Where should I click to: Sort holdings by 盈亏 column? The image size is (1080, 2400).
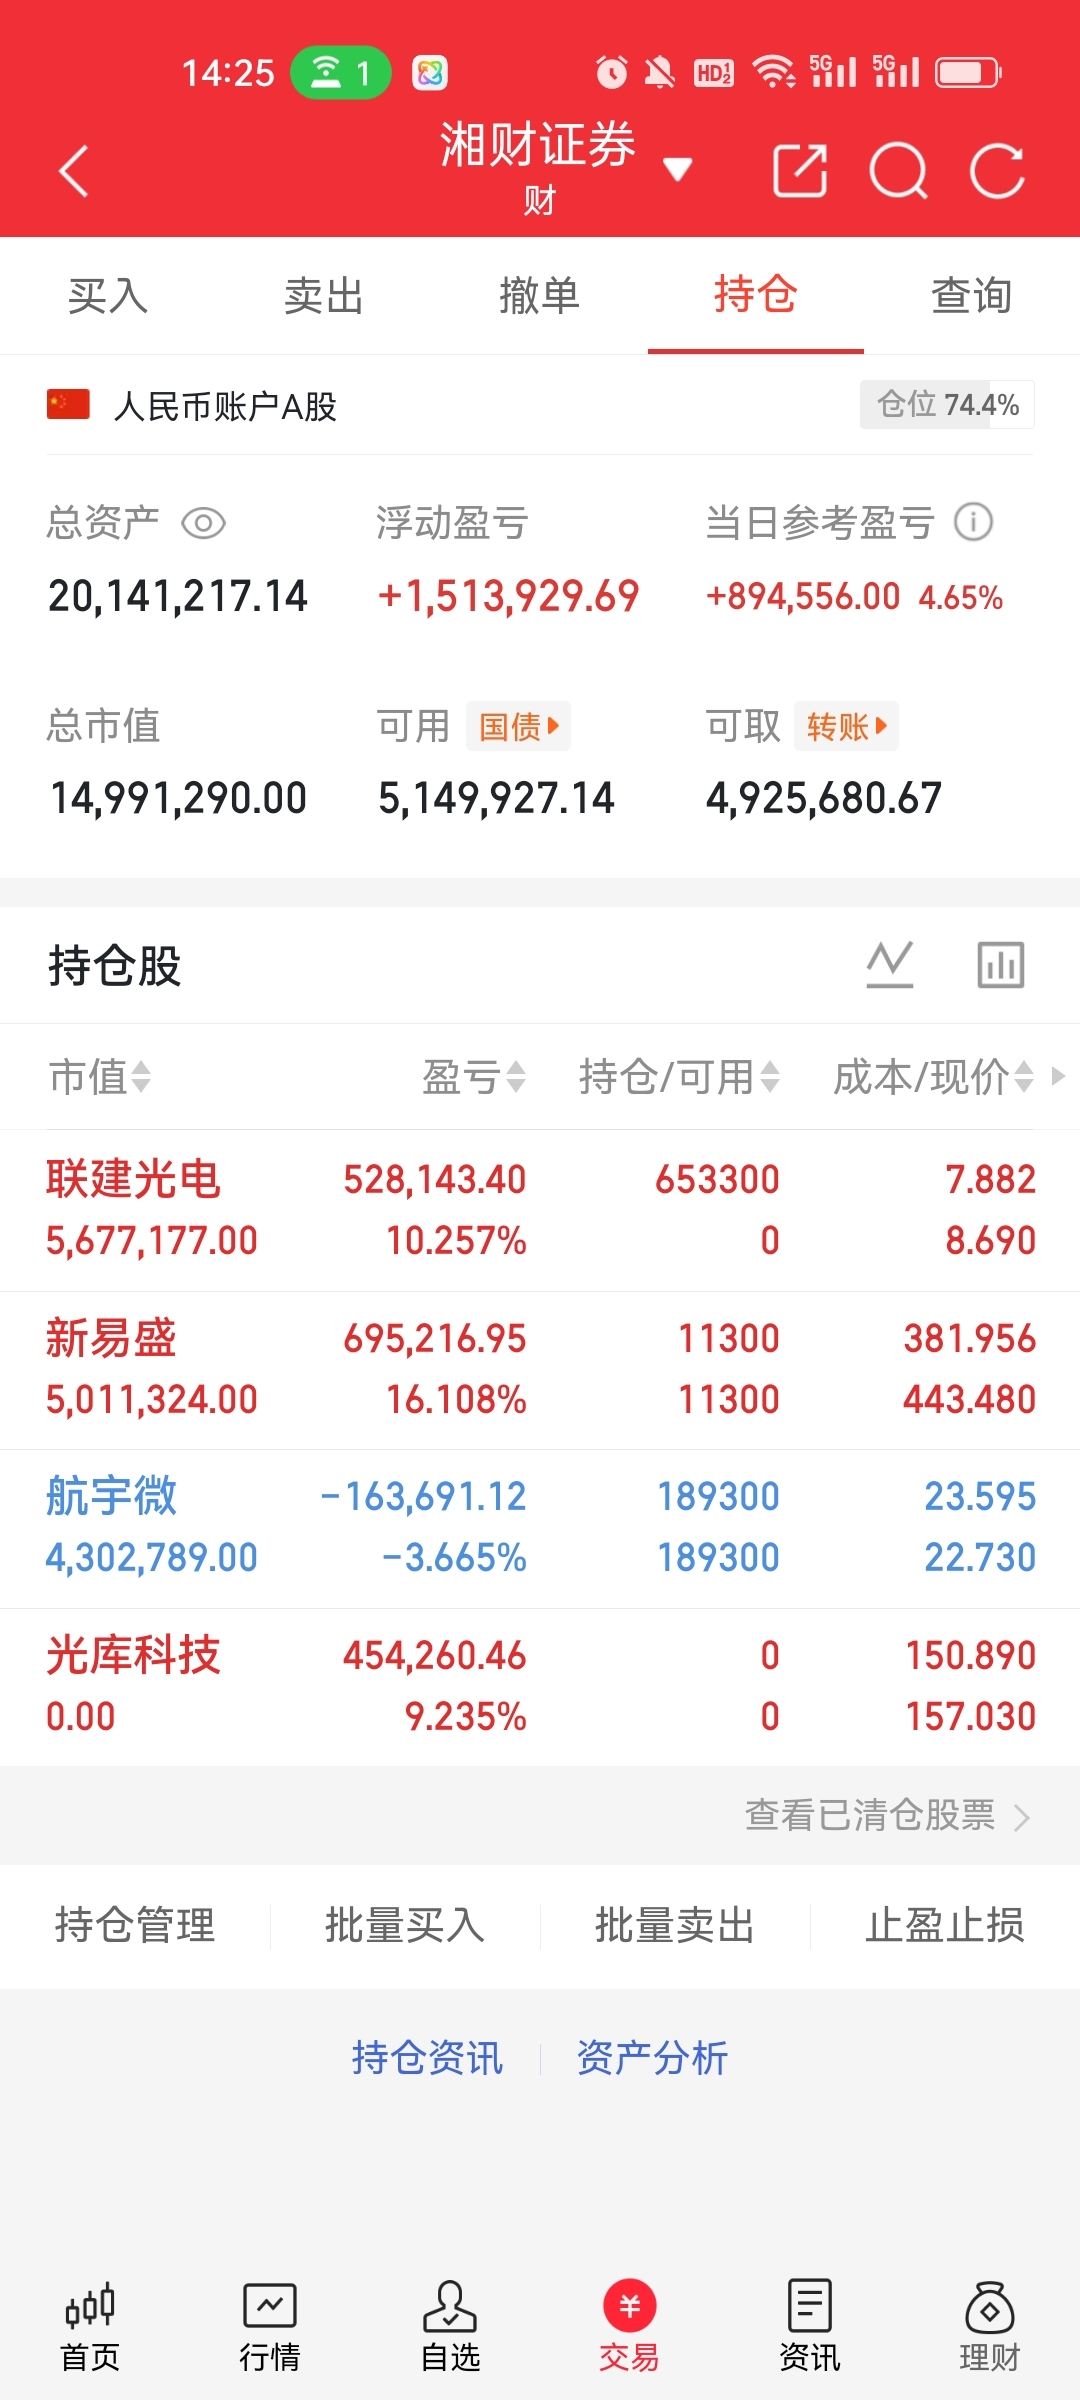point(474,1077)
